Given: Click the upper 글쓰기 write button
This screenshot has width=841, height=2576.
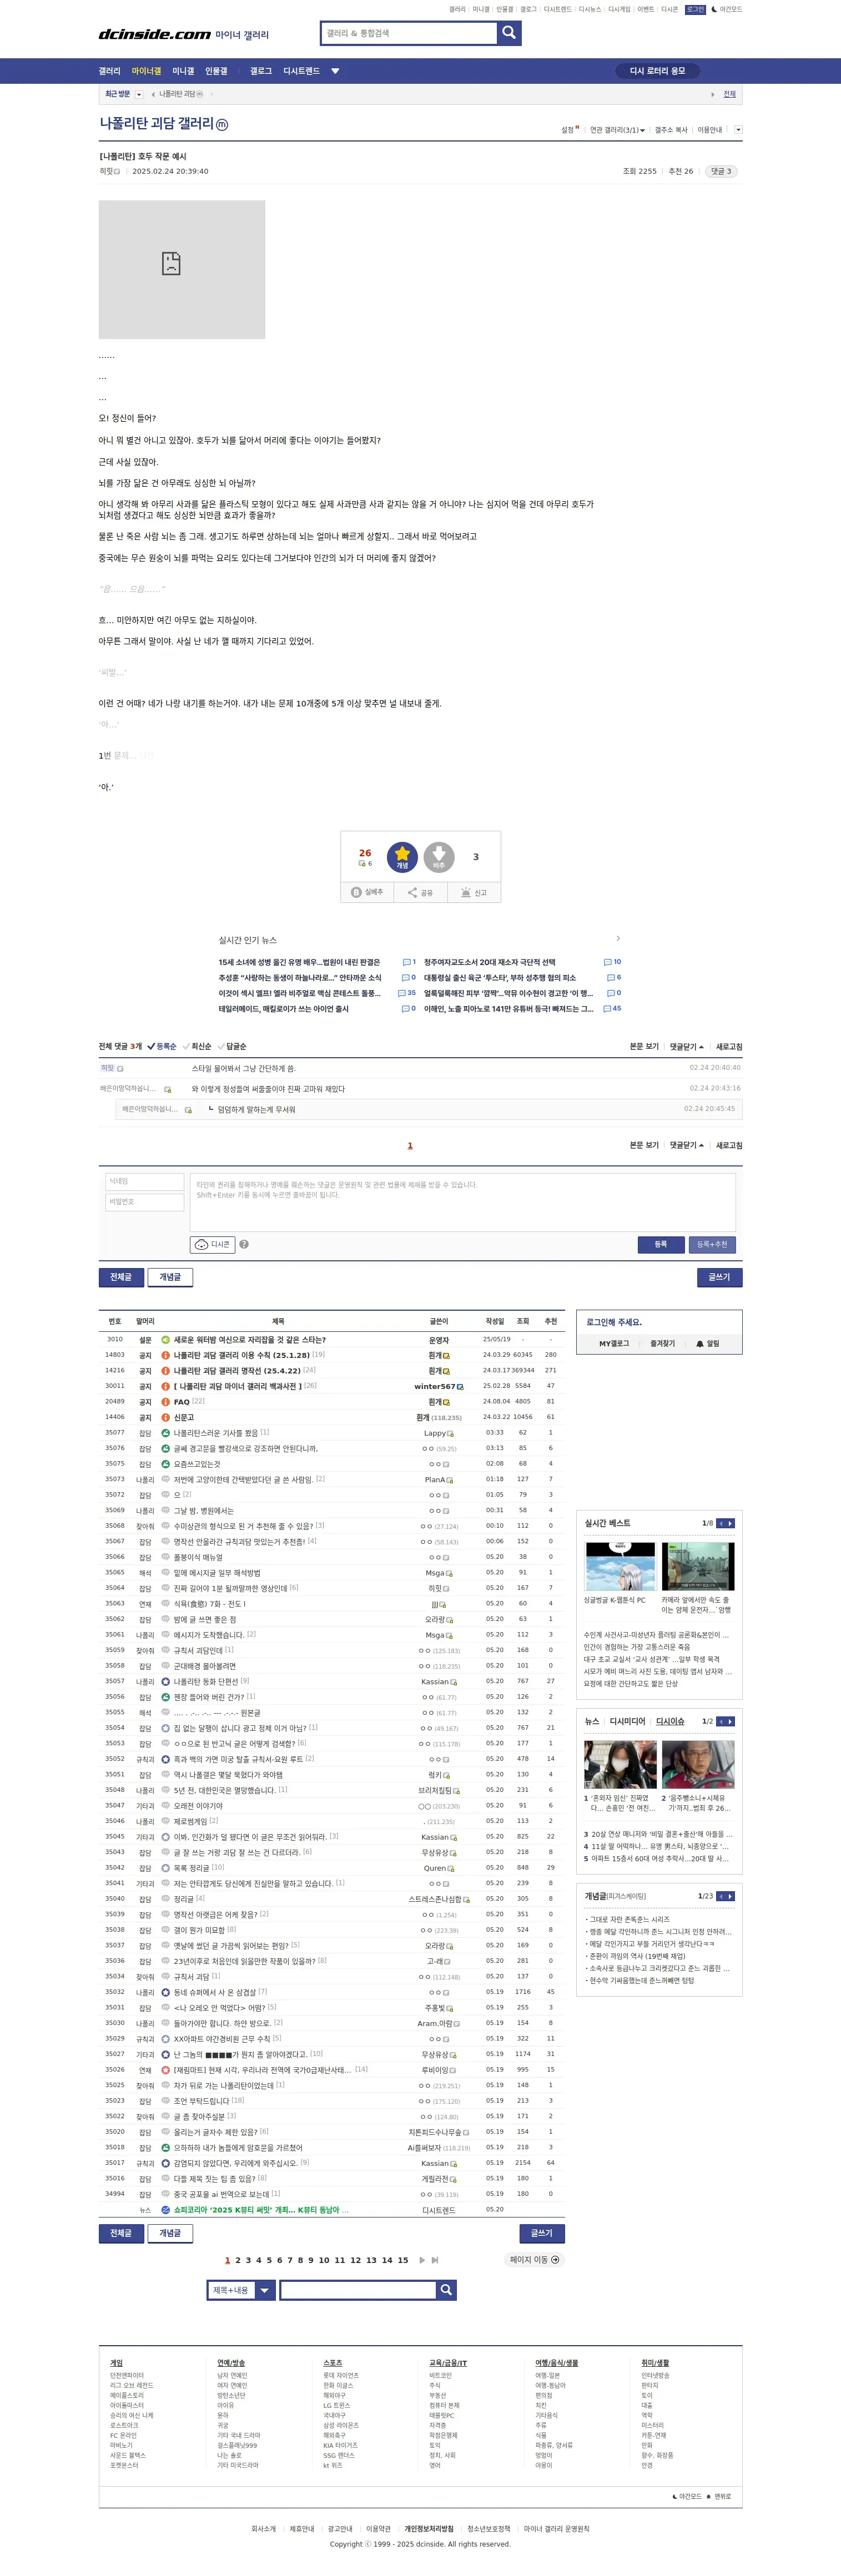Looking at the screenshot, I should point(719,1277).
